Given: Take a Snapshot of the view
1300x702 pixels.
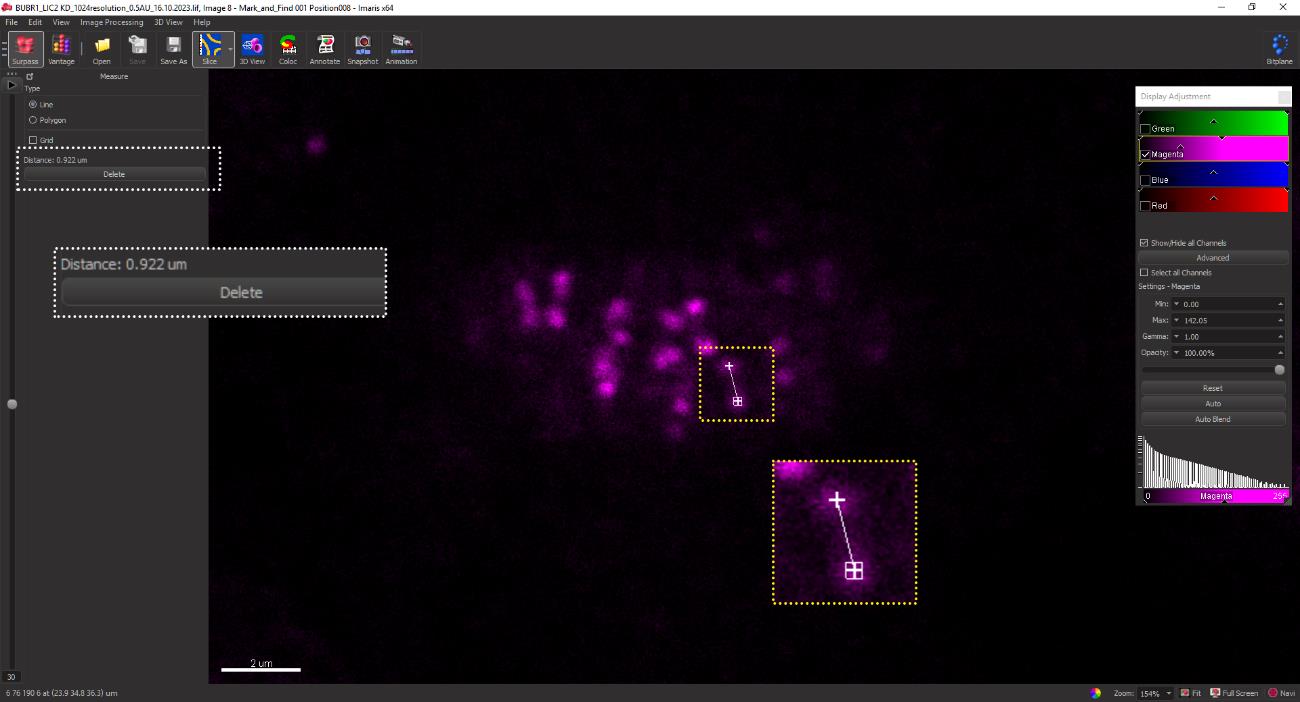Looking at the screenshot, I should (363, 49).
